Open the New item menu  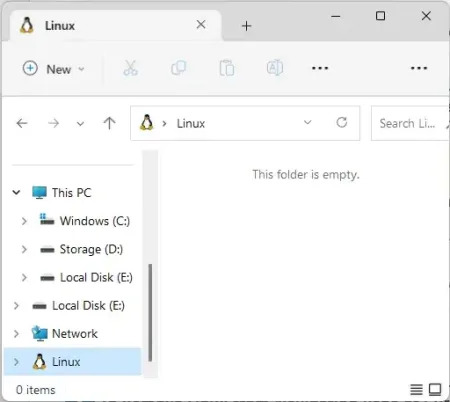(x=53, y=69)
